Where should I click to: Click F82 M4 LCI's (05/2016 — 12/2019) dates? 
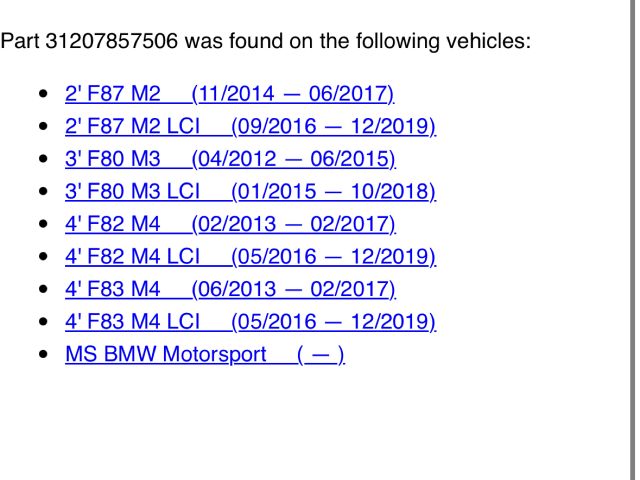point(334,257)
